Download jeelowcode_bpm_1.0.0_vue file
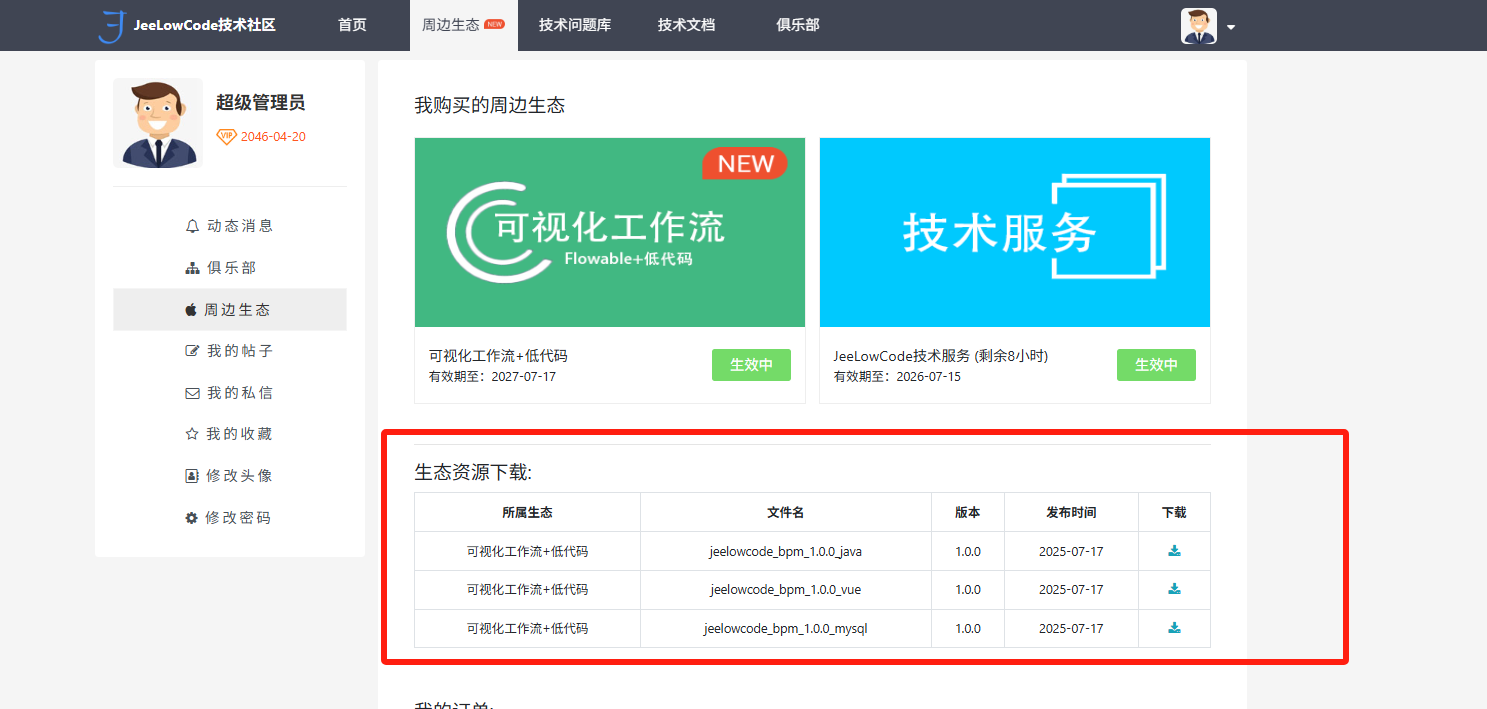1487x709 pixels. 1174,589
